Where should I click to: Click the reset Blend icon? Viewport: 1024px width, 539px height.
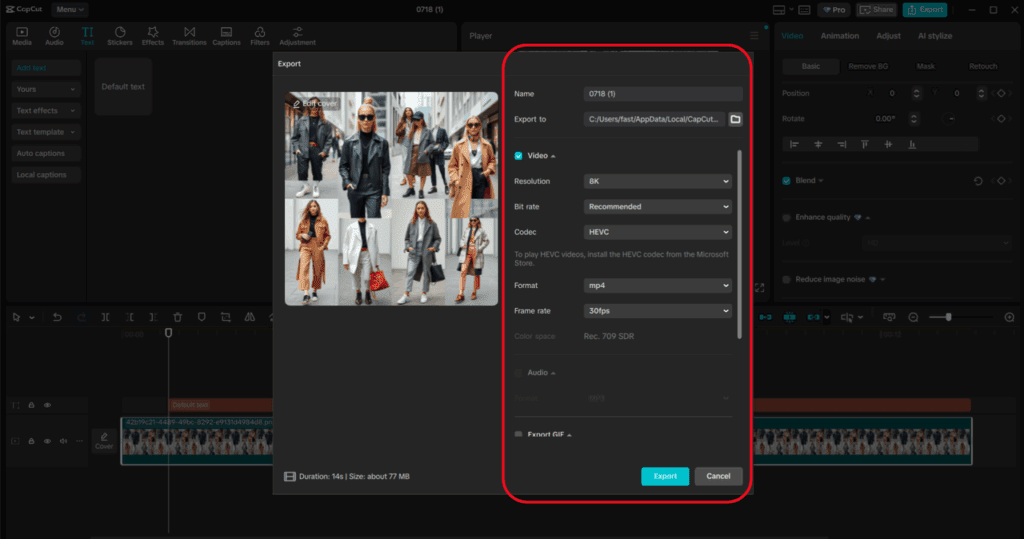[x=978, y=181]
